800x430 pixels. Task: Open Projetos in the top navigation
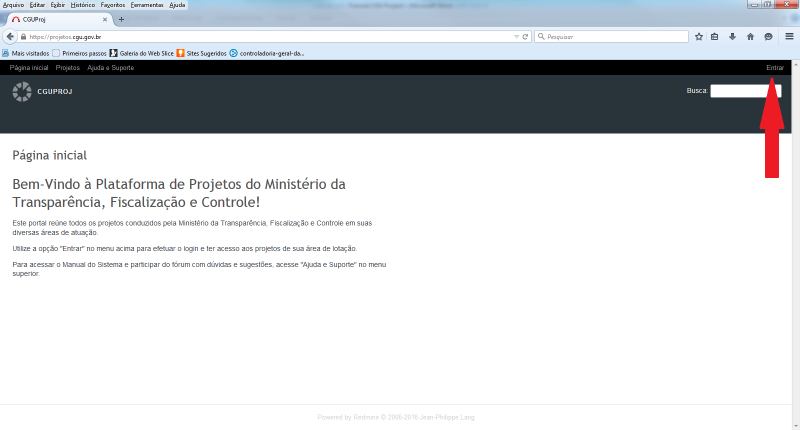point(68,68)
